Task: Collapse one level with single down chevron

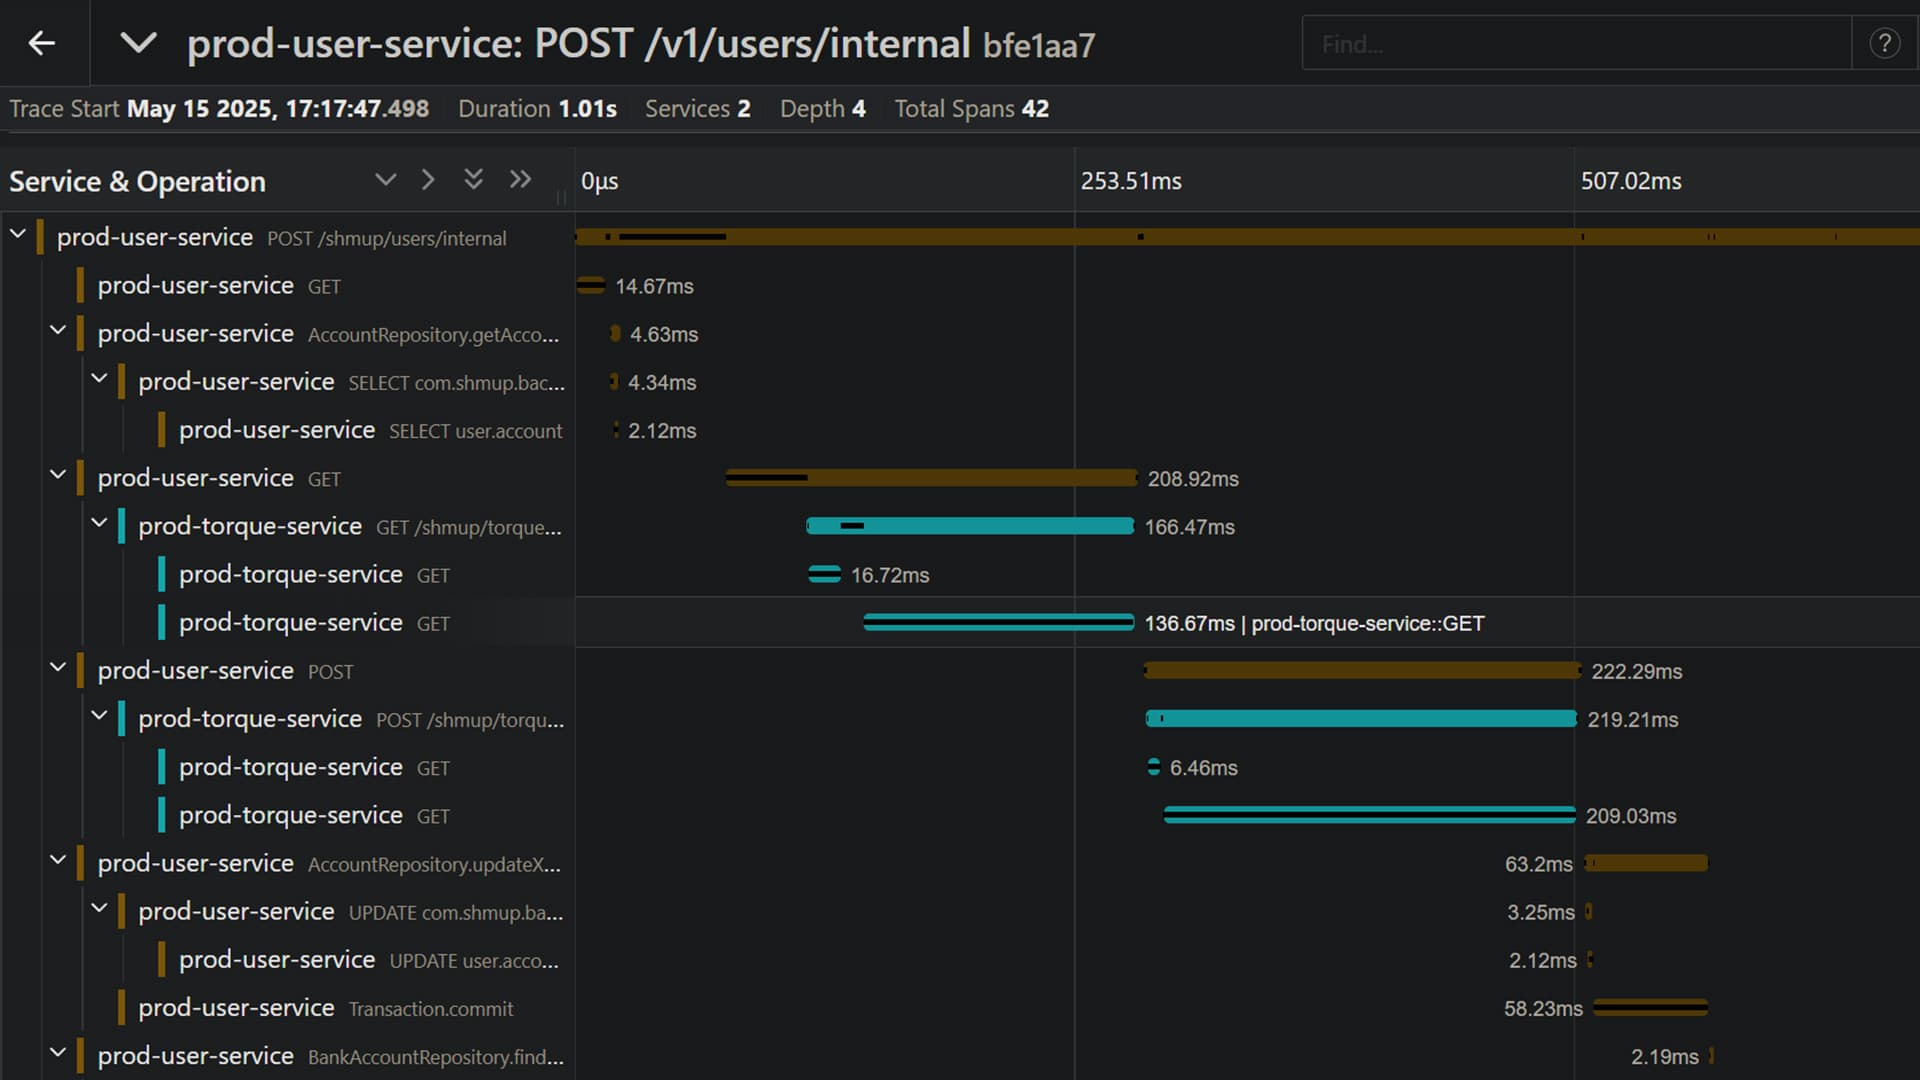Action: [385, 180]
